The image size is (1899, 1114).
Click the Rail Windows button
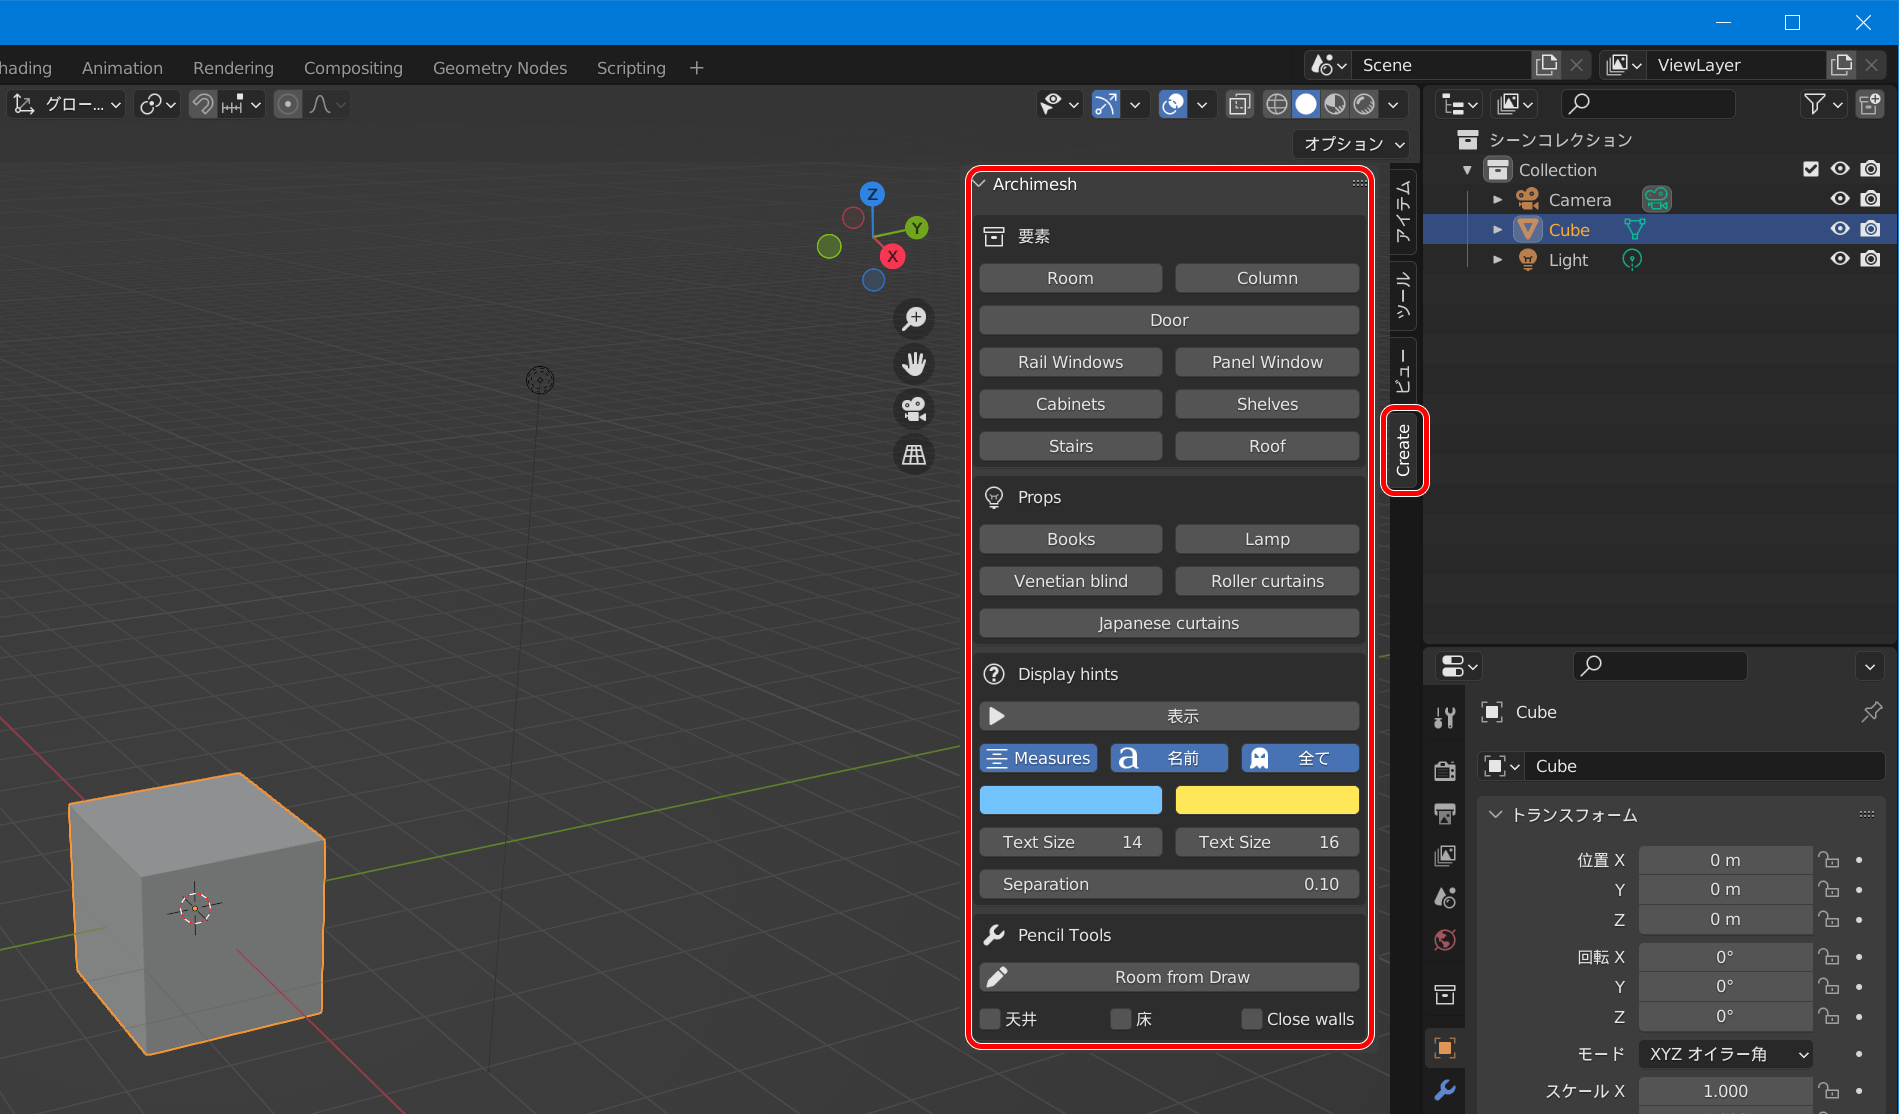(1070, 362)
